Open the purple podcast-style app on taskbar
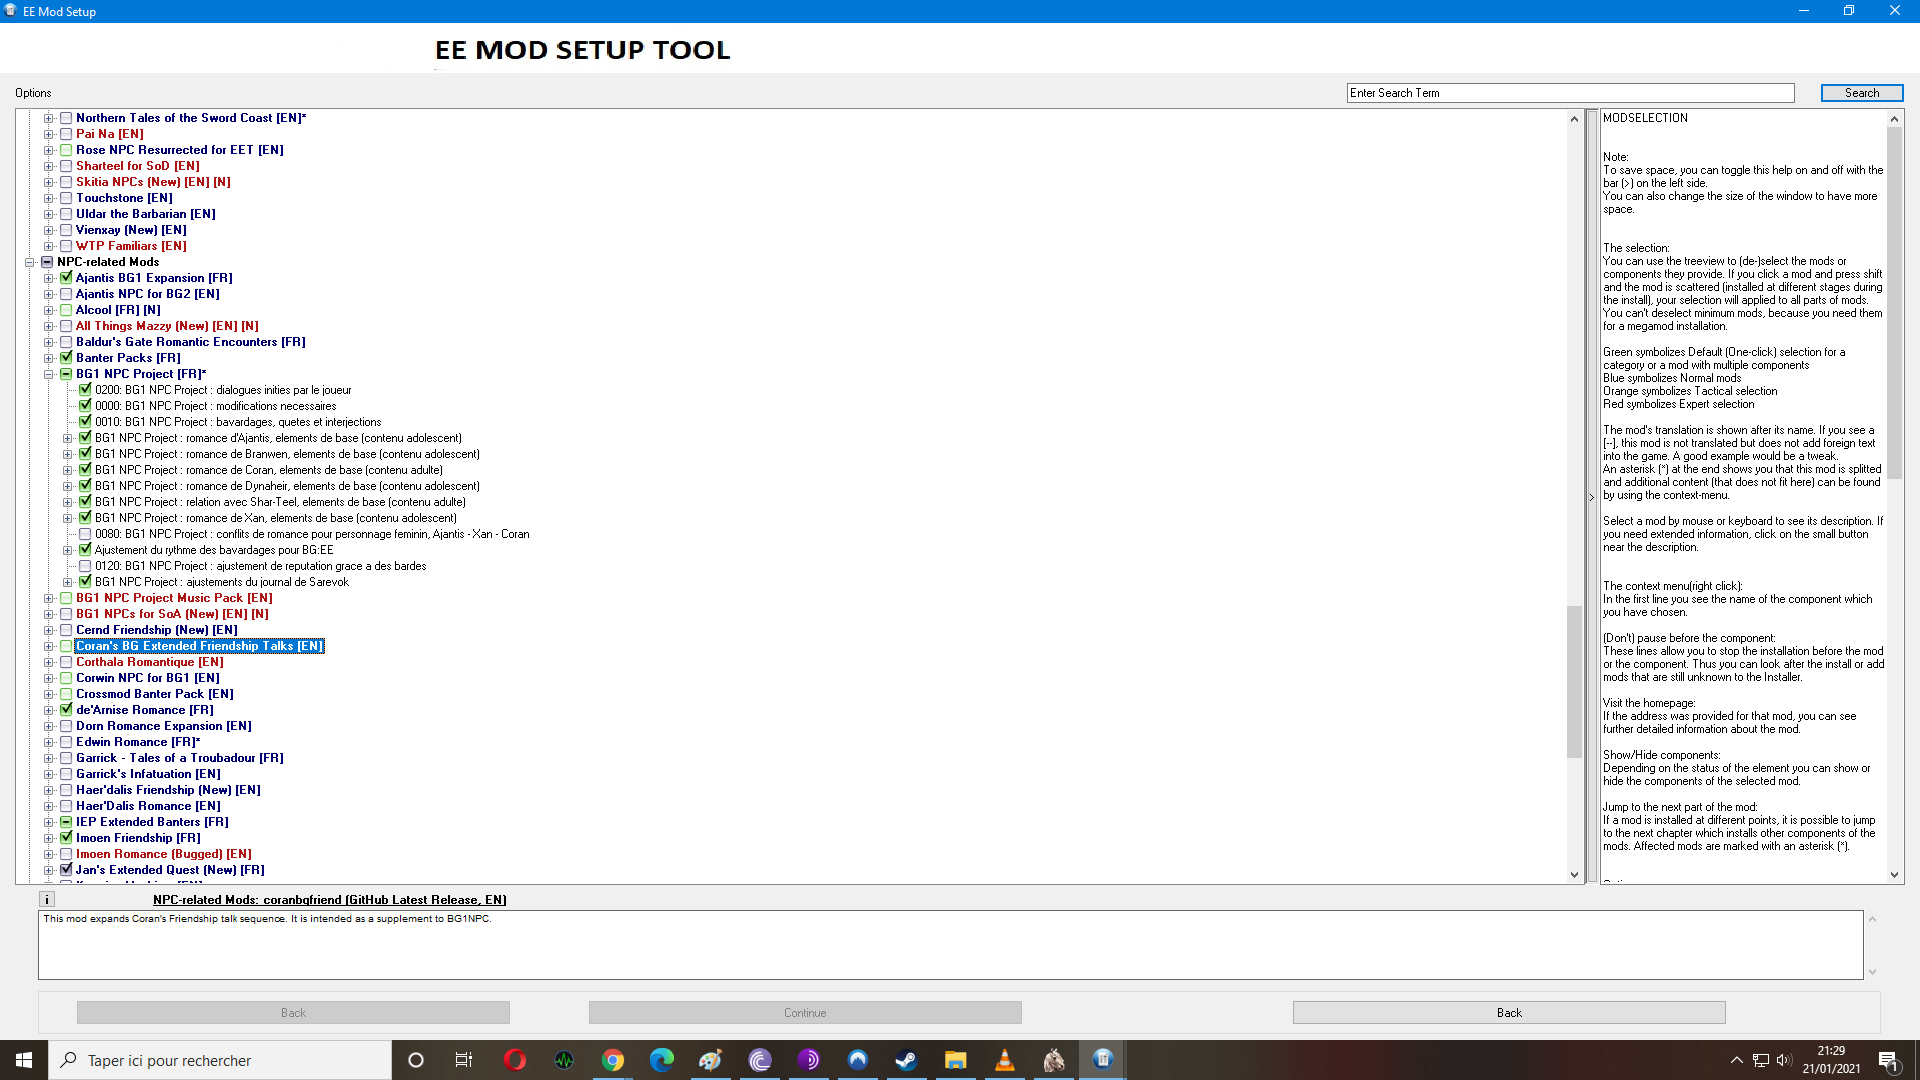This screenshot has height=1080, width=1920. [809, 1060]
